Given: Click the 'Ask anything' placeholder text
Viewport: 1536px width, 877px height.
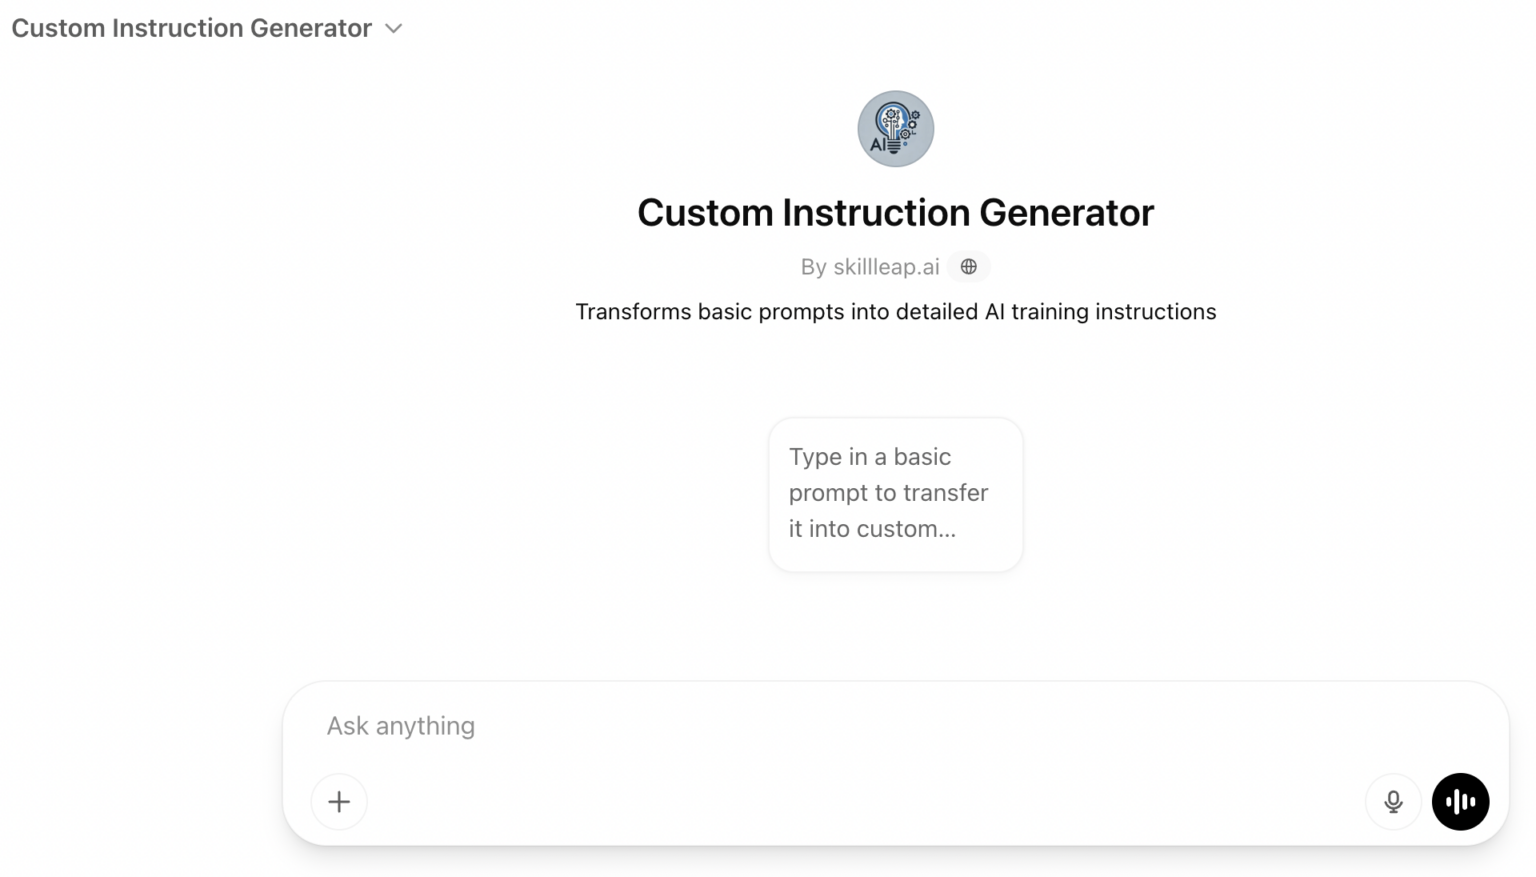Looking at the screenshot, I should [x=400, y=726].
